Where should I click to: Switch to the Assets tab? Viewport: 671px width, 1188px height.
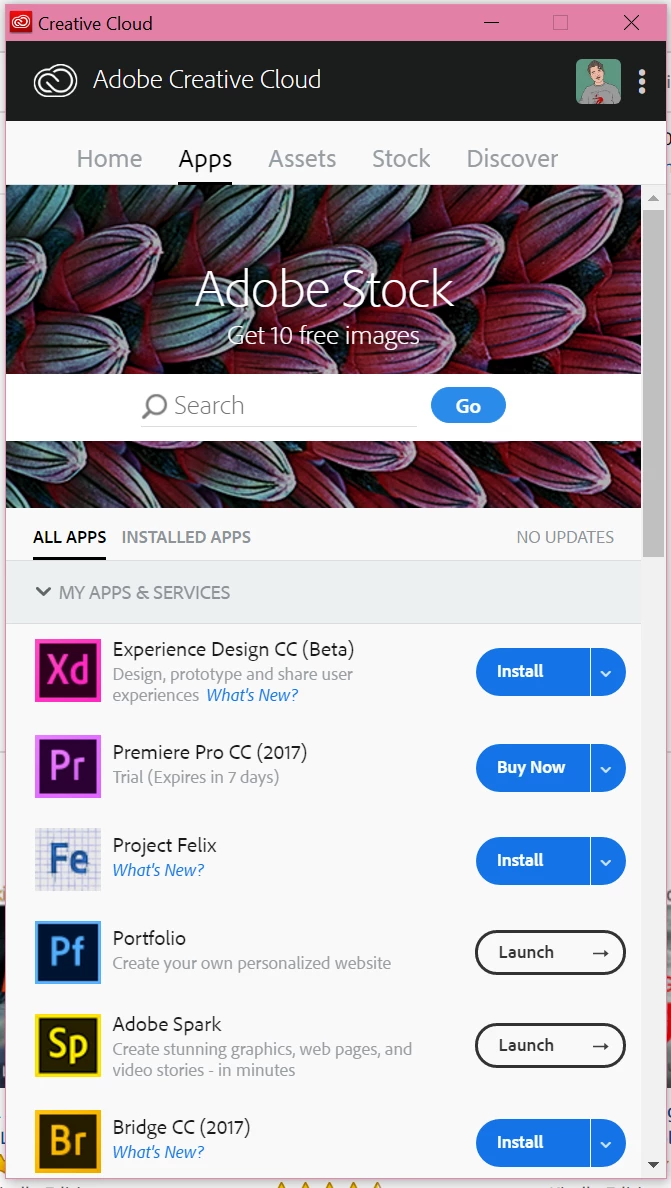click(x=302, y=159)
